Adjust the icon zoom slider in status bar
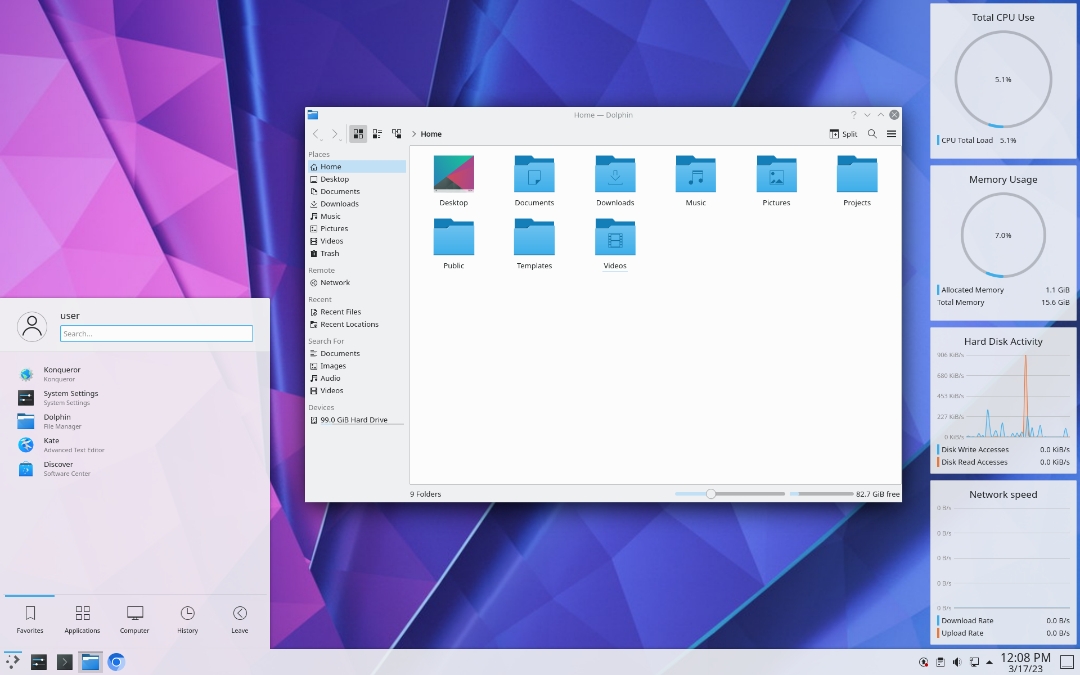The width and height of the screenshot is (1080, 675). pos(711,494)
